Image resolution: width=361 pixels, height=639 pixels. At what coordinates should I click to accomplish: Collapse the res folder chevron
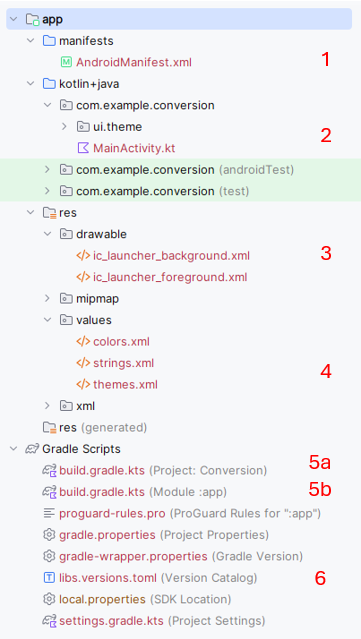tap(30, 212)
